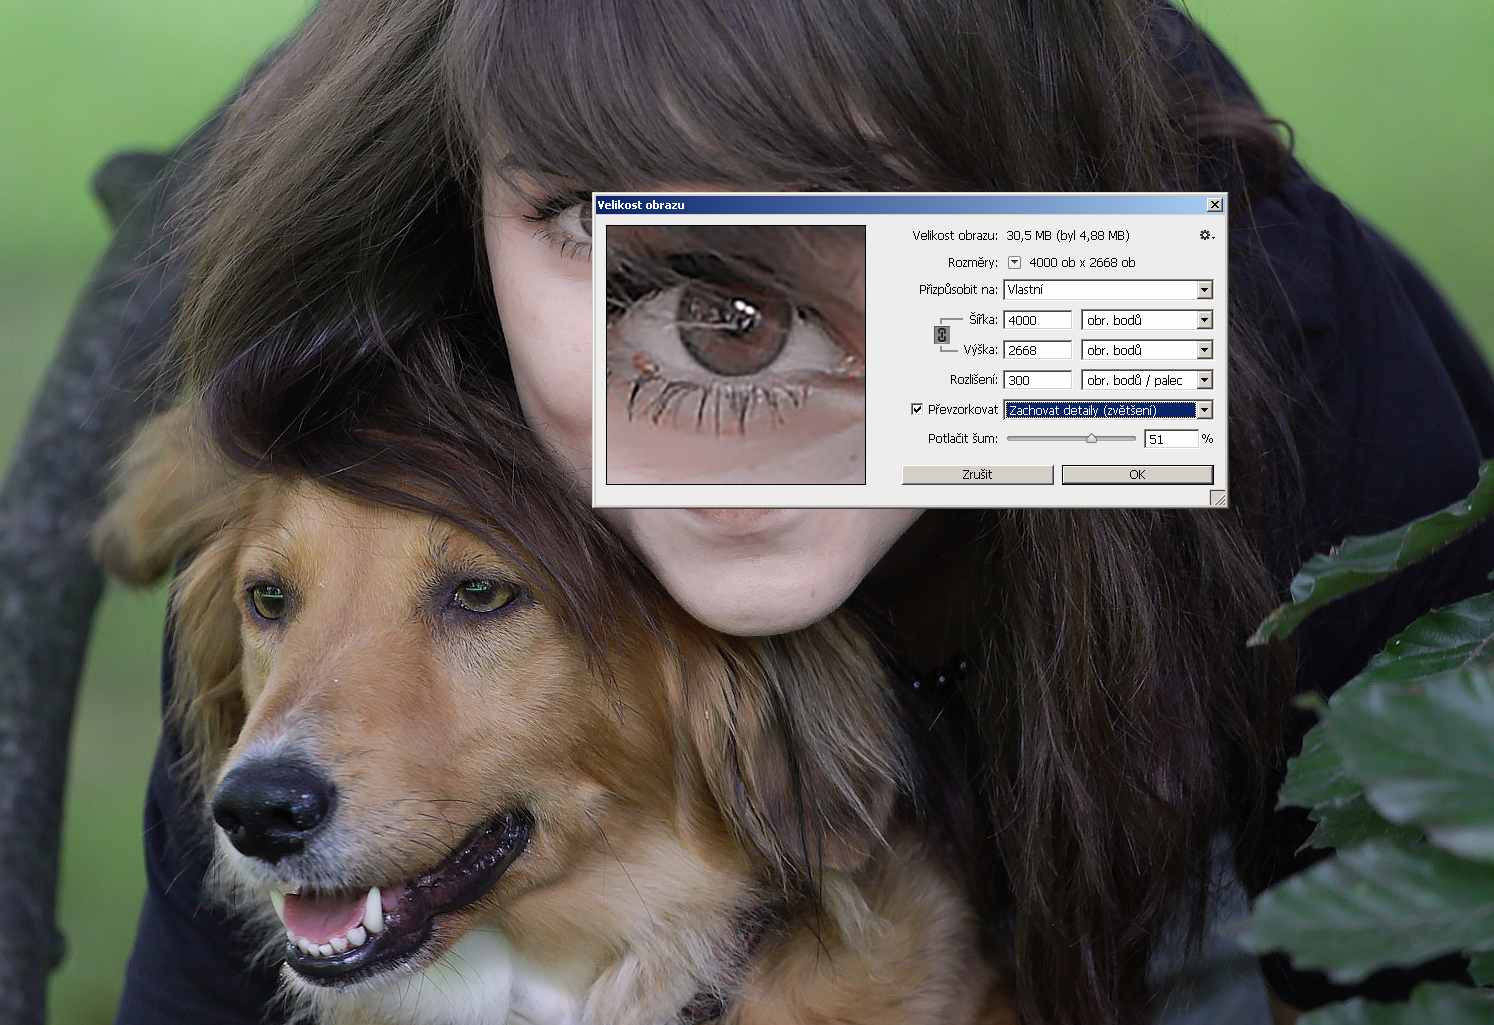
Task: Click the Šířka value field
Action: pyautogui.click(x=1037, y=320)
